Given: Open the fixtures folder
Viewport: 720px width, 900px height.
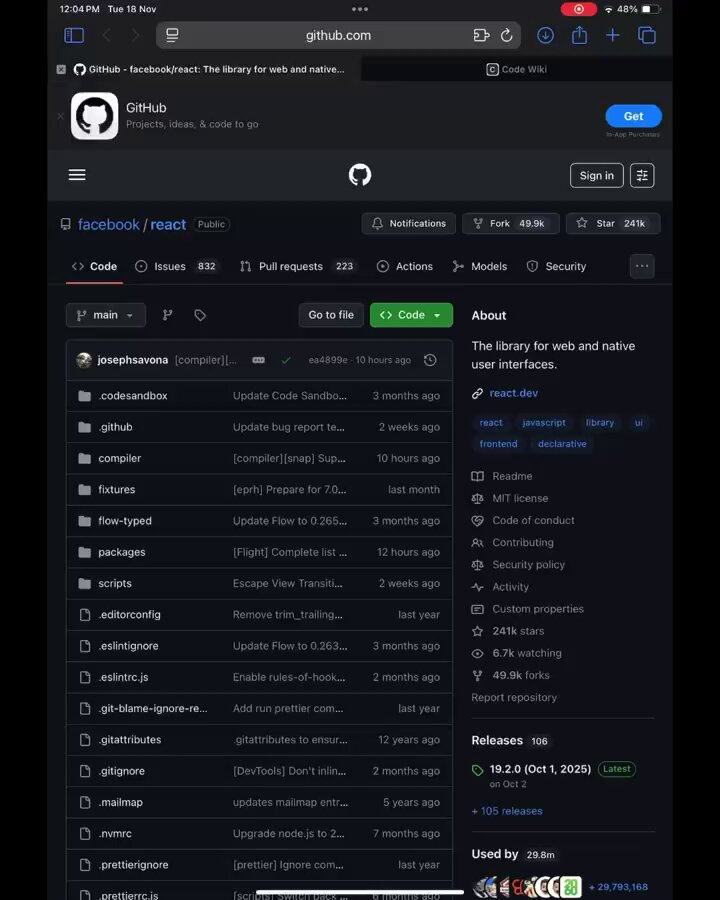Looking at the screenshot, I should [117, 490].
